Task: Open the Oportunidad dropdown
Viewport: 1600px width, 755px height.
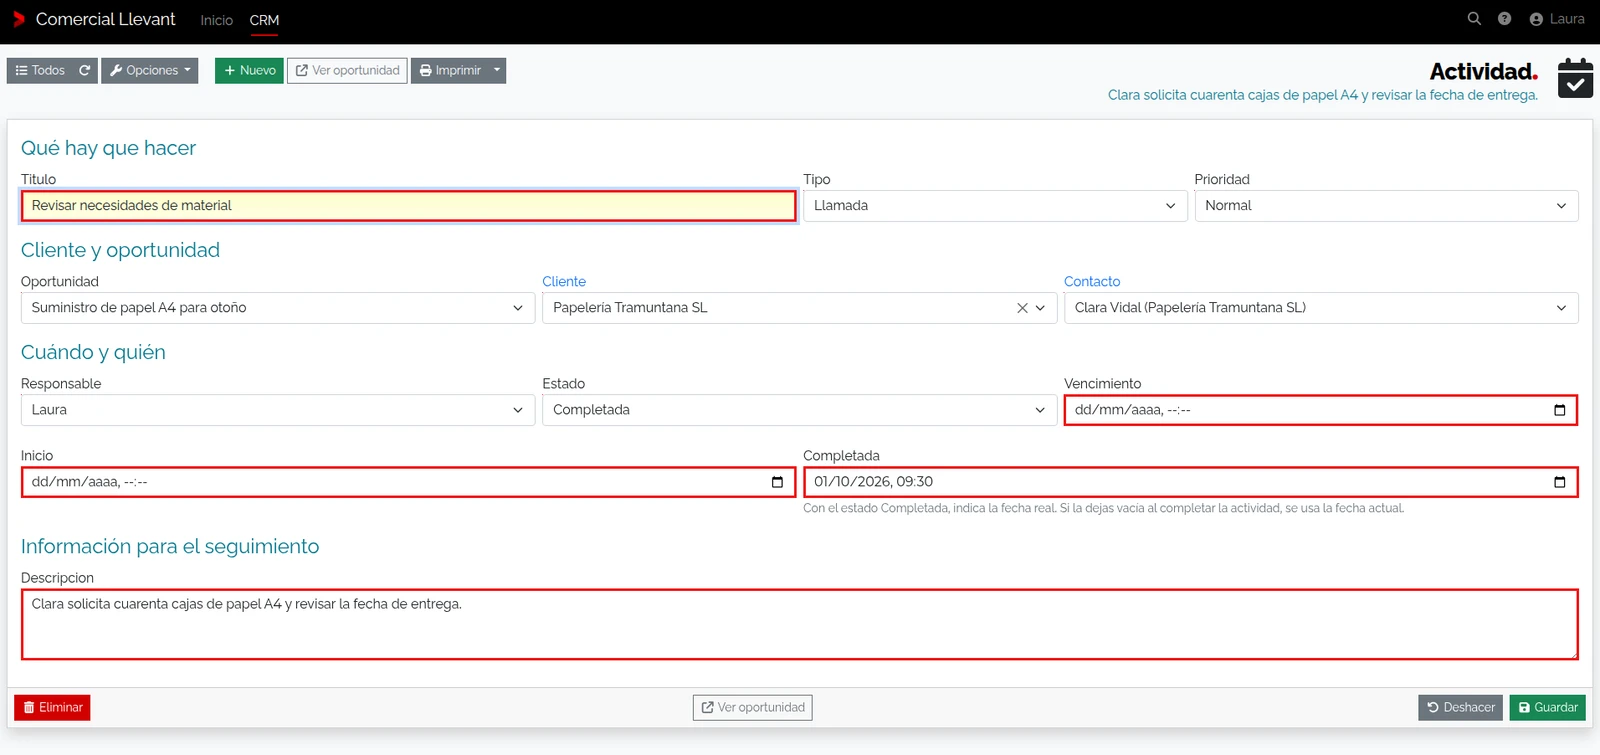Action: 278,308
